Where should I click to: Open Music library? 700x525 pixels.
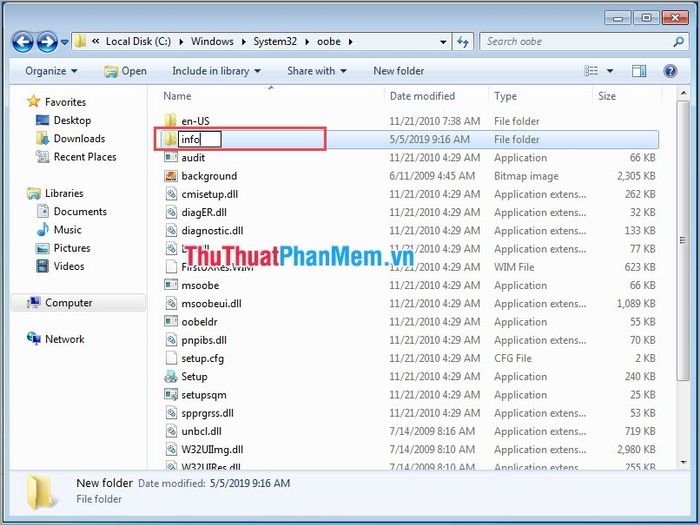point(67,229)
